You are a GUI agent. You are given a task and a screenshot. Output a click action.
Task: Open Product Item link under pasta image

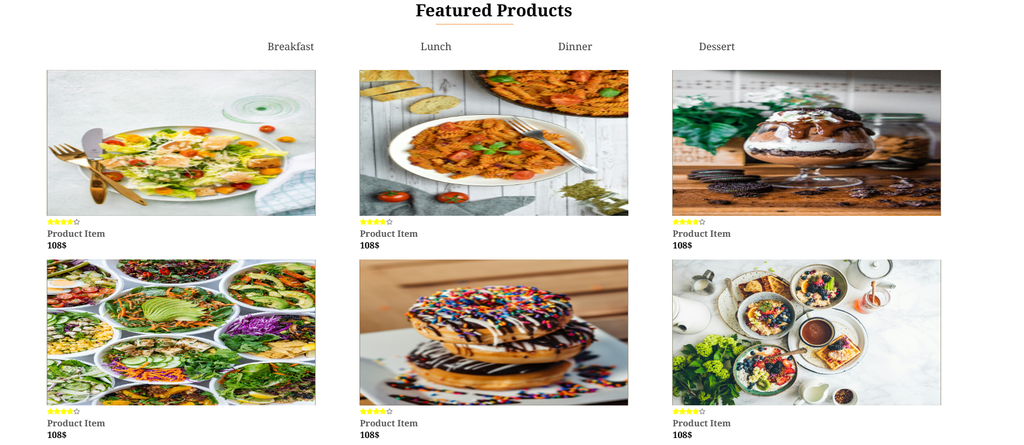389,234
